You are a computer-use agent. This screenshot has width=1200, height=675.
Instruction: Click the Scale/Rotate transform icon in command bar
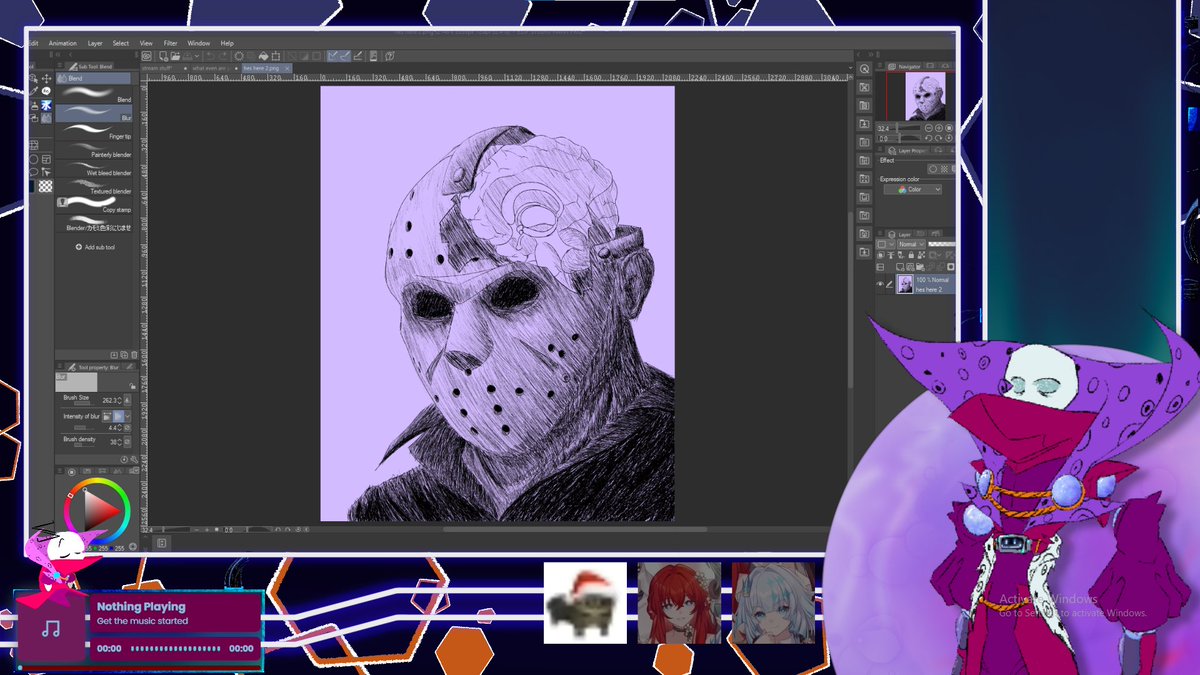(276, 56)
